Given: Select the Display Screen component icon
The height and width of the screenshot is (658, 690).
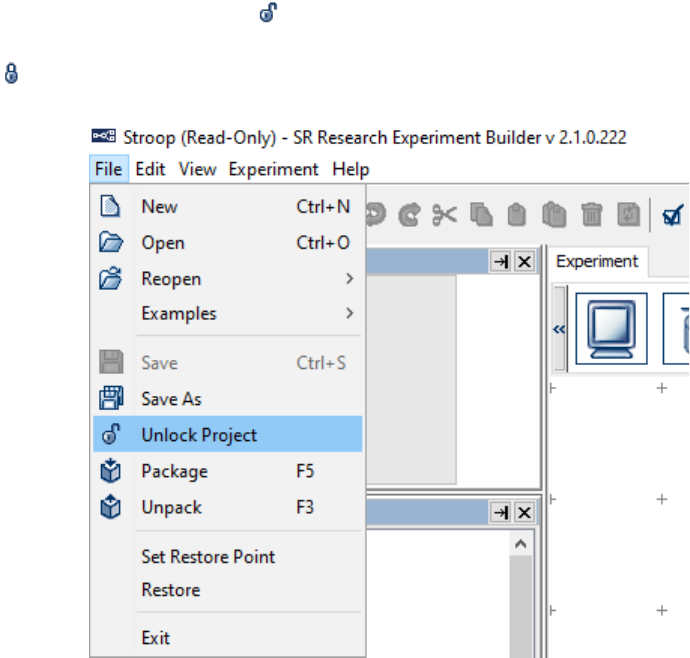Looking at the screenshot, I should 611,328.
